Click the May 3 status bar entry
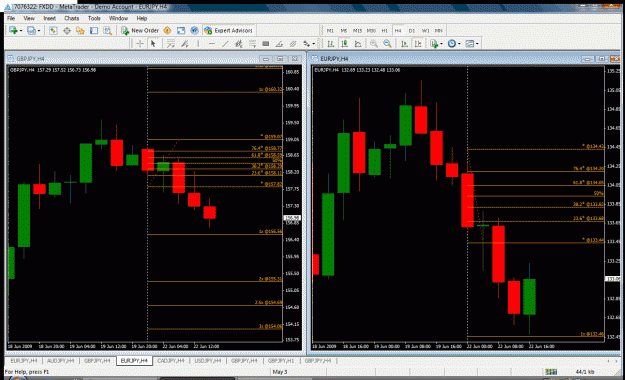 pyautogui.click(x=280, y=372)
